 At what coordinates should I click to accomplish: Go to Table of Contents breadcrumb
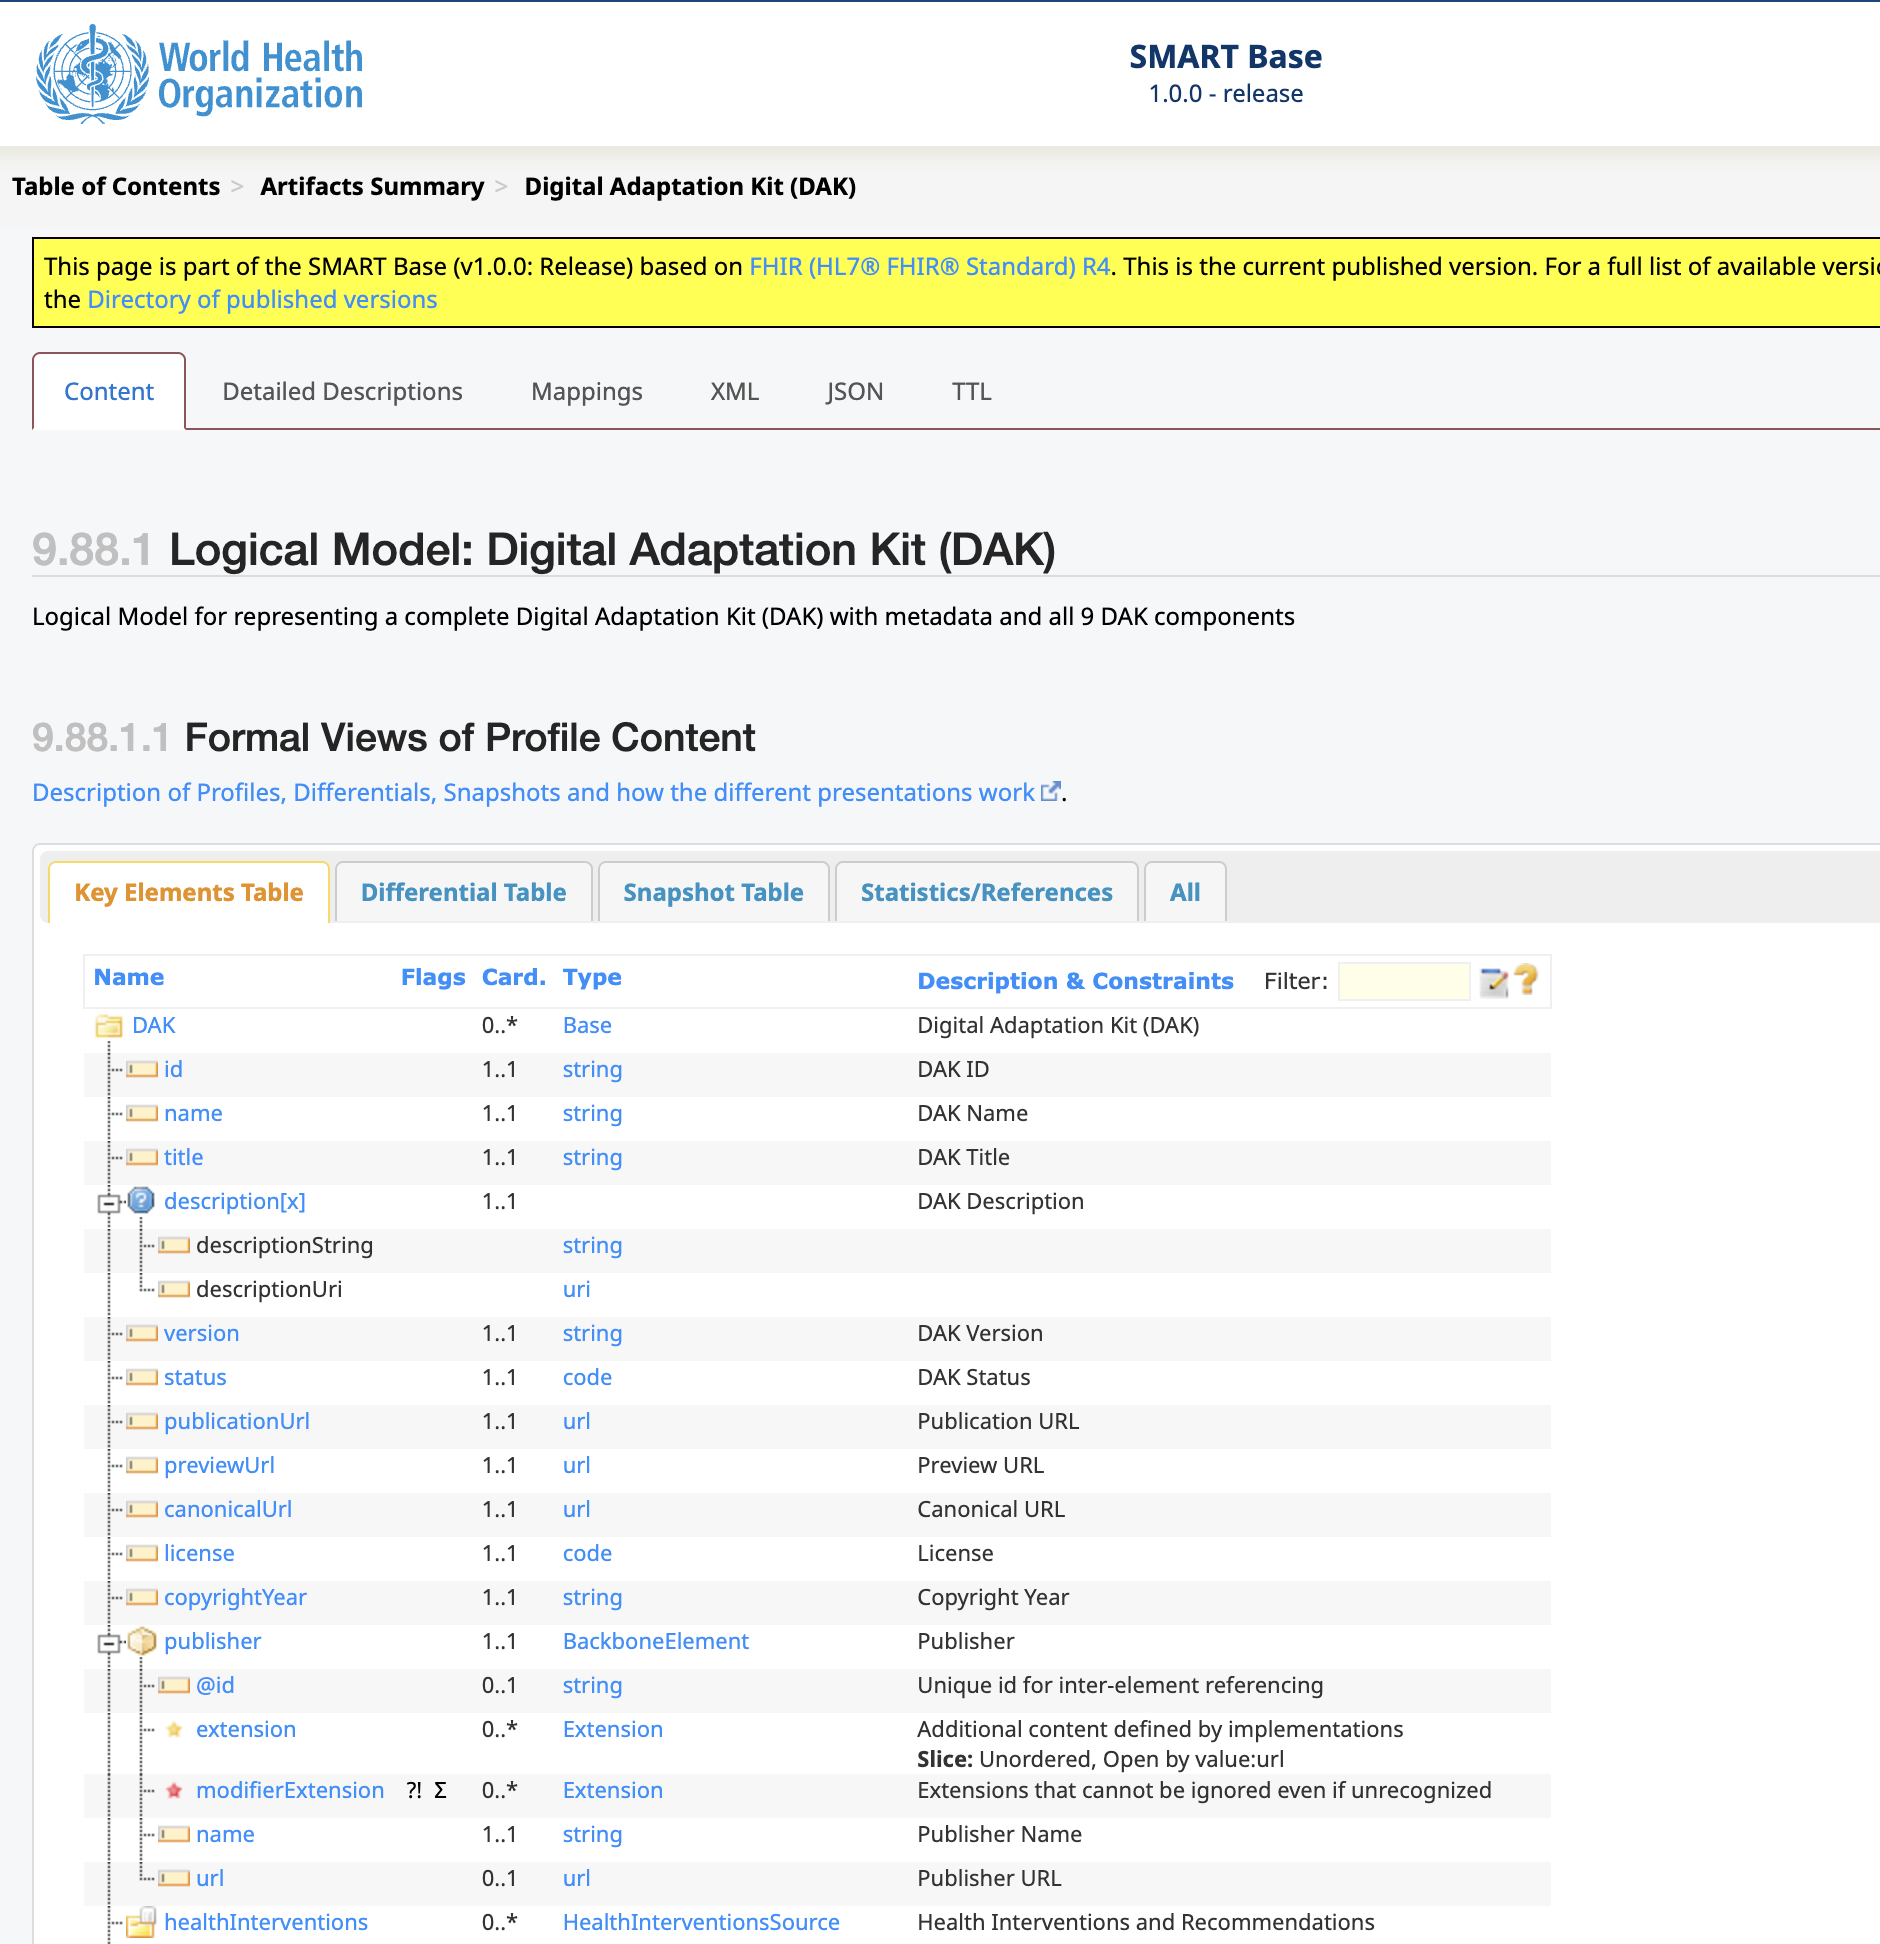click(x=116, y=186)
